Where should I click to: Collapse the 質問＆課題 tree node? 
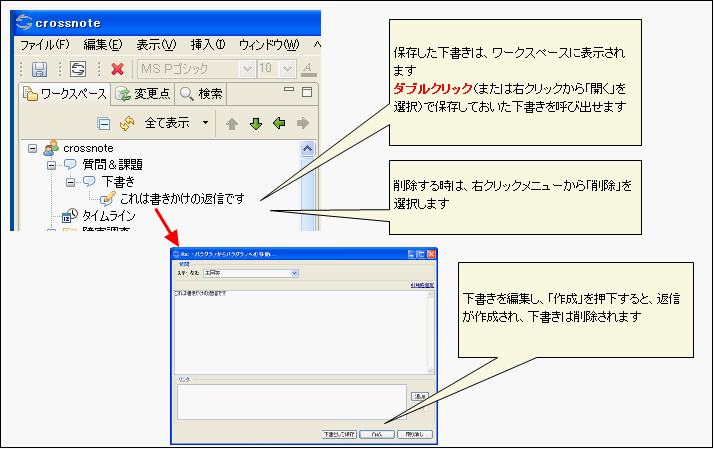click(51, 165)
